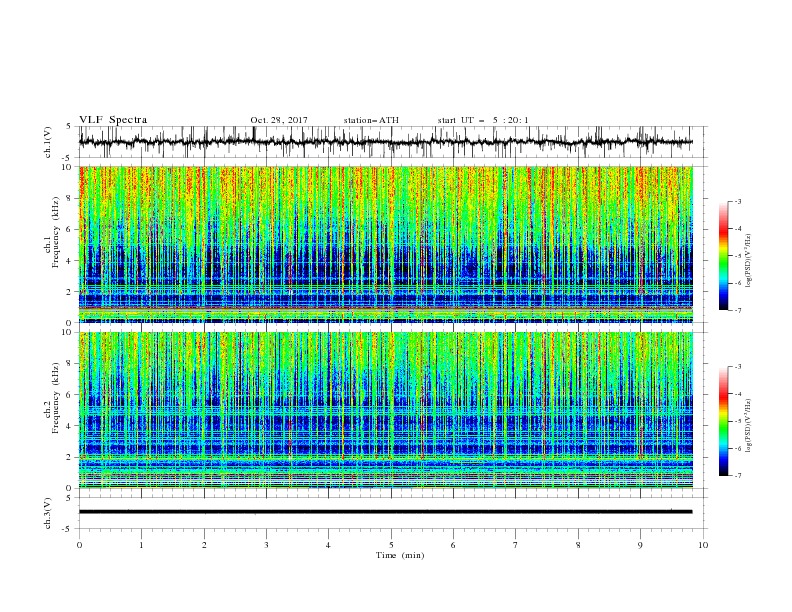Click the "1" tick on the time axis

coord(141,545)
